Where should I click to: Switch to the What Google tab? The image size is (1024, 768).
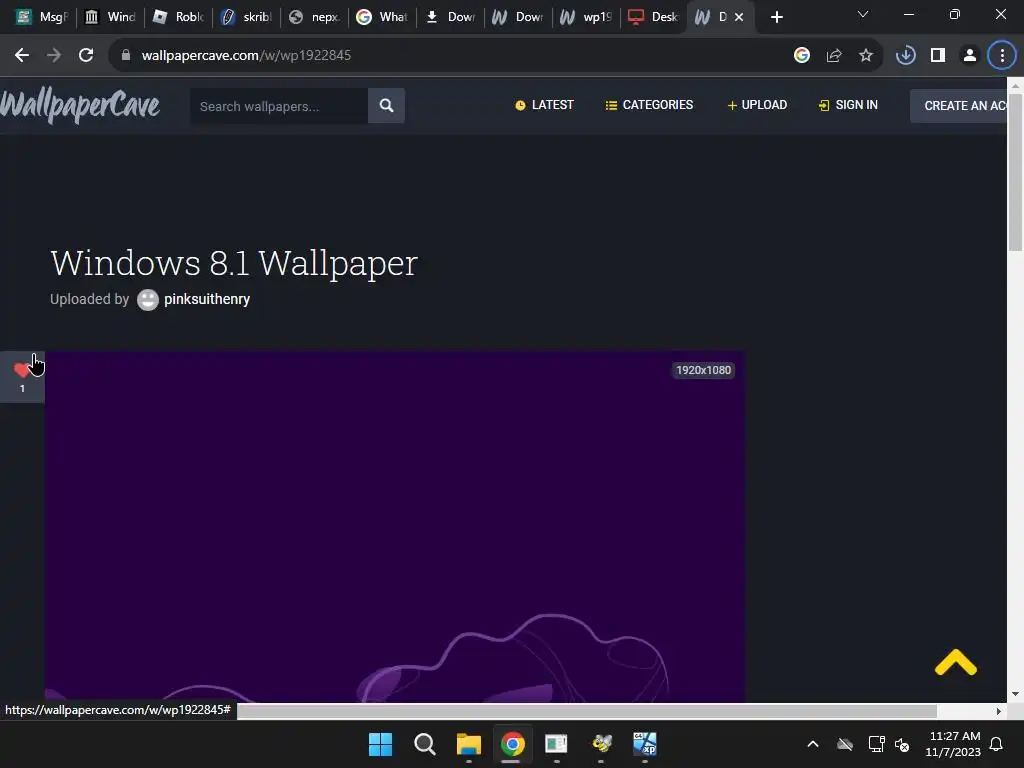[382, 17]
